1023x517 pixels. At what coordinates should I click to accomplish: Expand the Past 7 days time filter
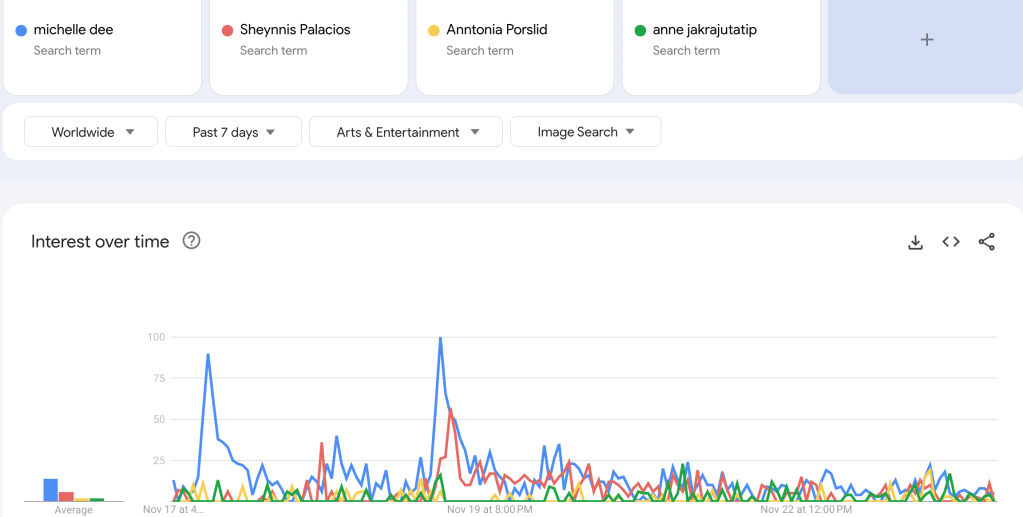(x=233, y=132)
